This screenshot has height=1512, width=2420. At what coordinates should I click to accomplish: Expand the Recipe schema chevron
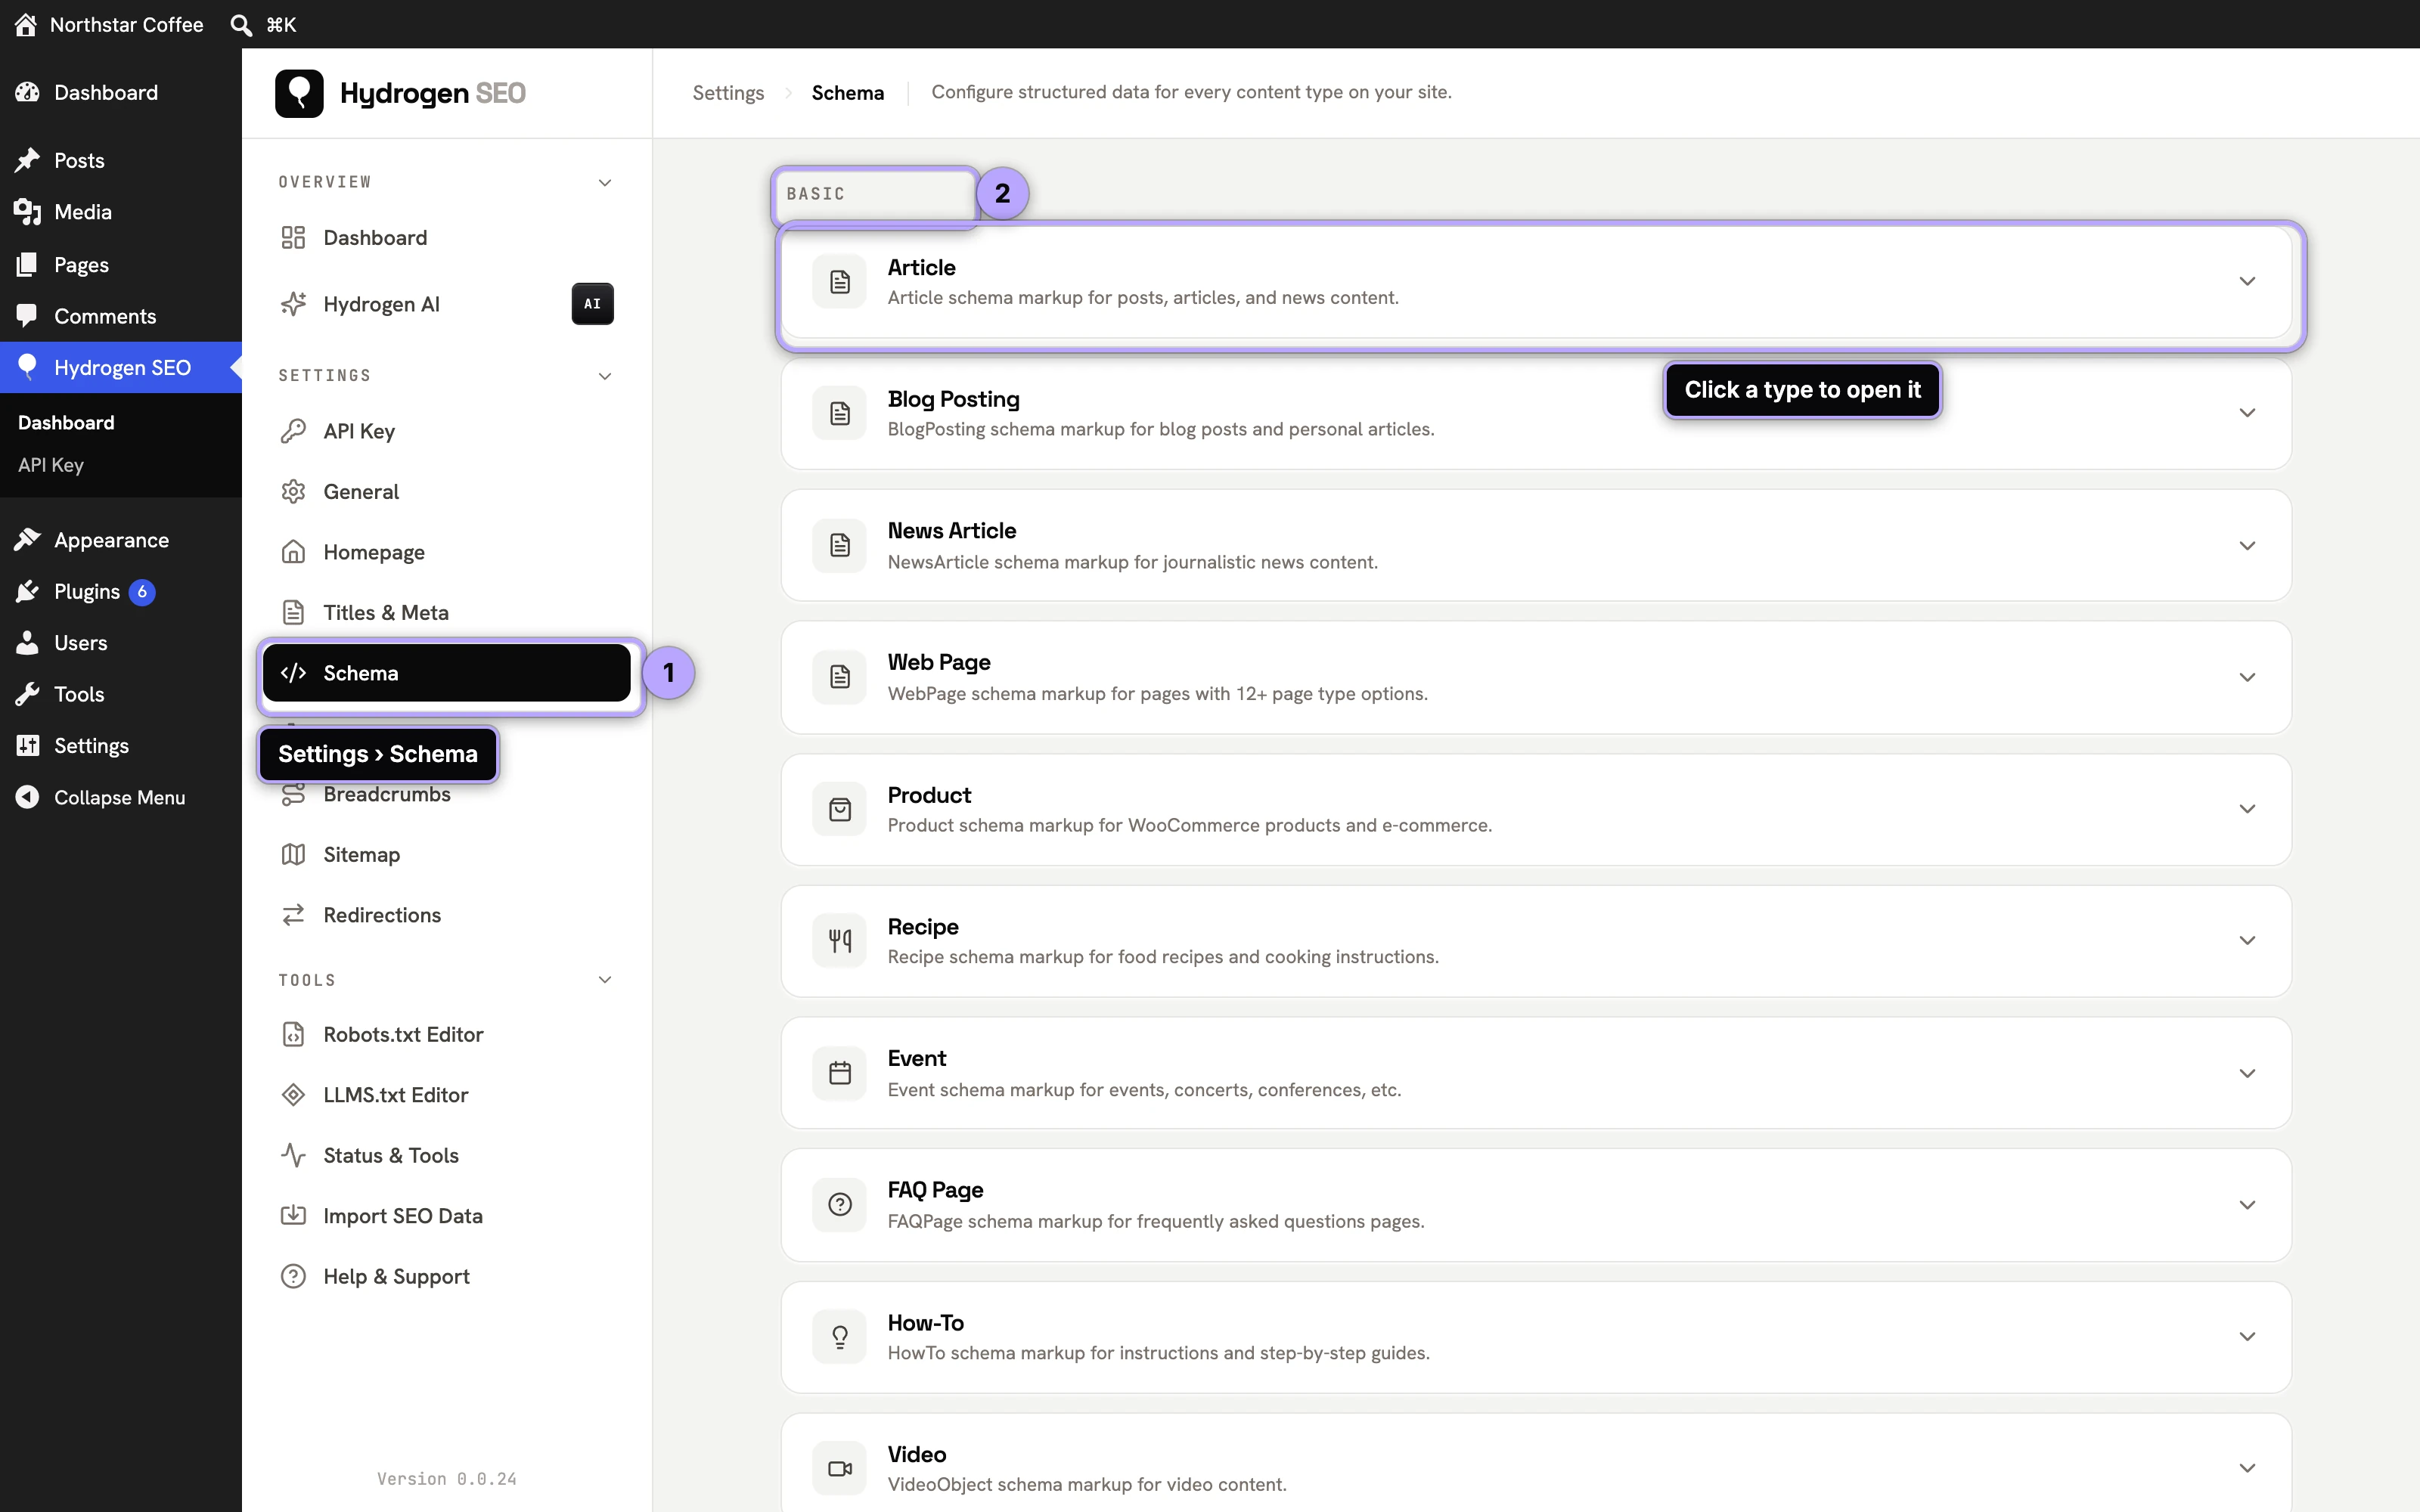click(x=2247, y=940)
